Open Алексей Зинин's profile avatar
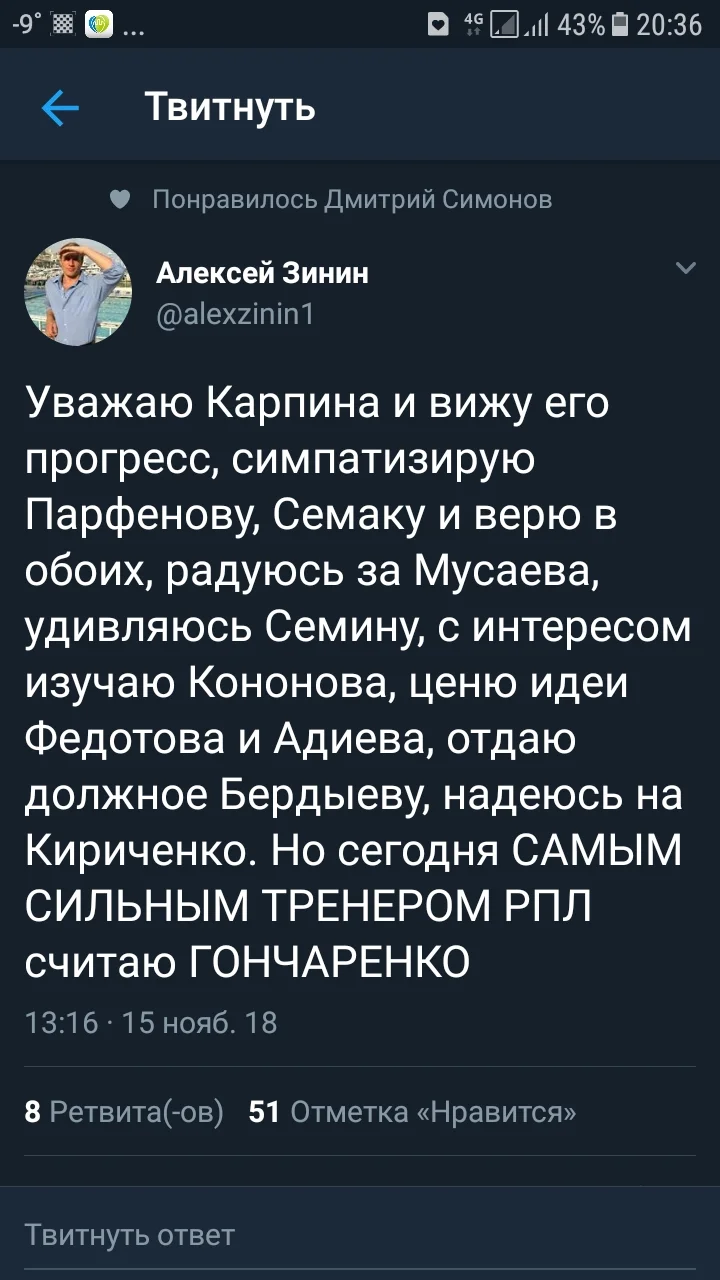The width and height of the screenshot is (720, 1280). pyautogui.click(x=77, y=292)
